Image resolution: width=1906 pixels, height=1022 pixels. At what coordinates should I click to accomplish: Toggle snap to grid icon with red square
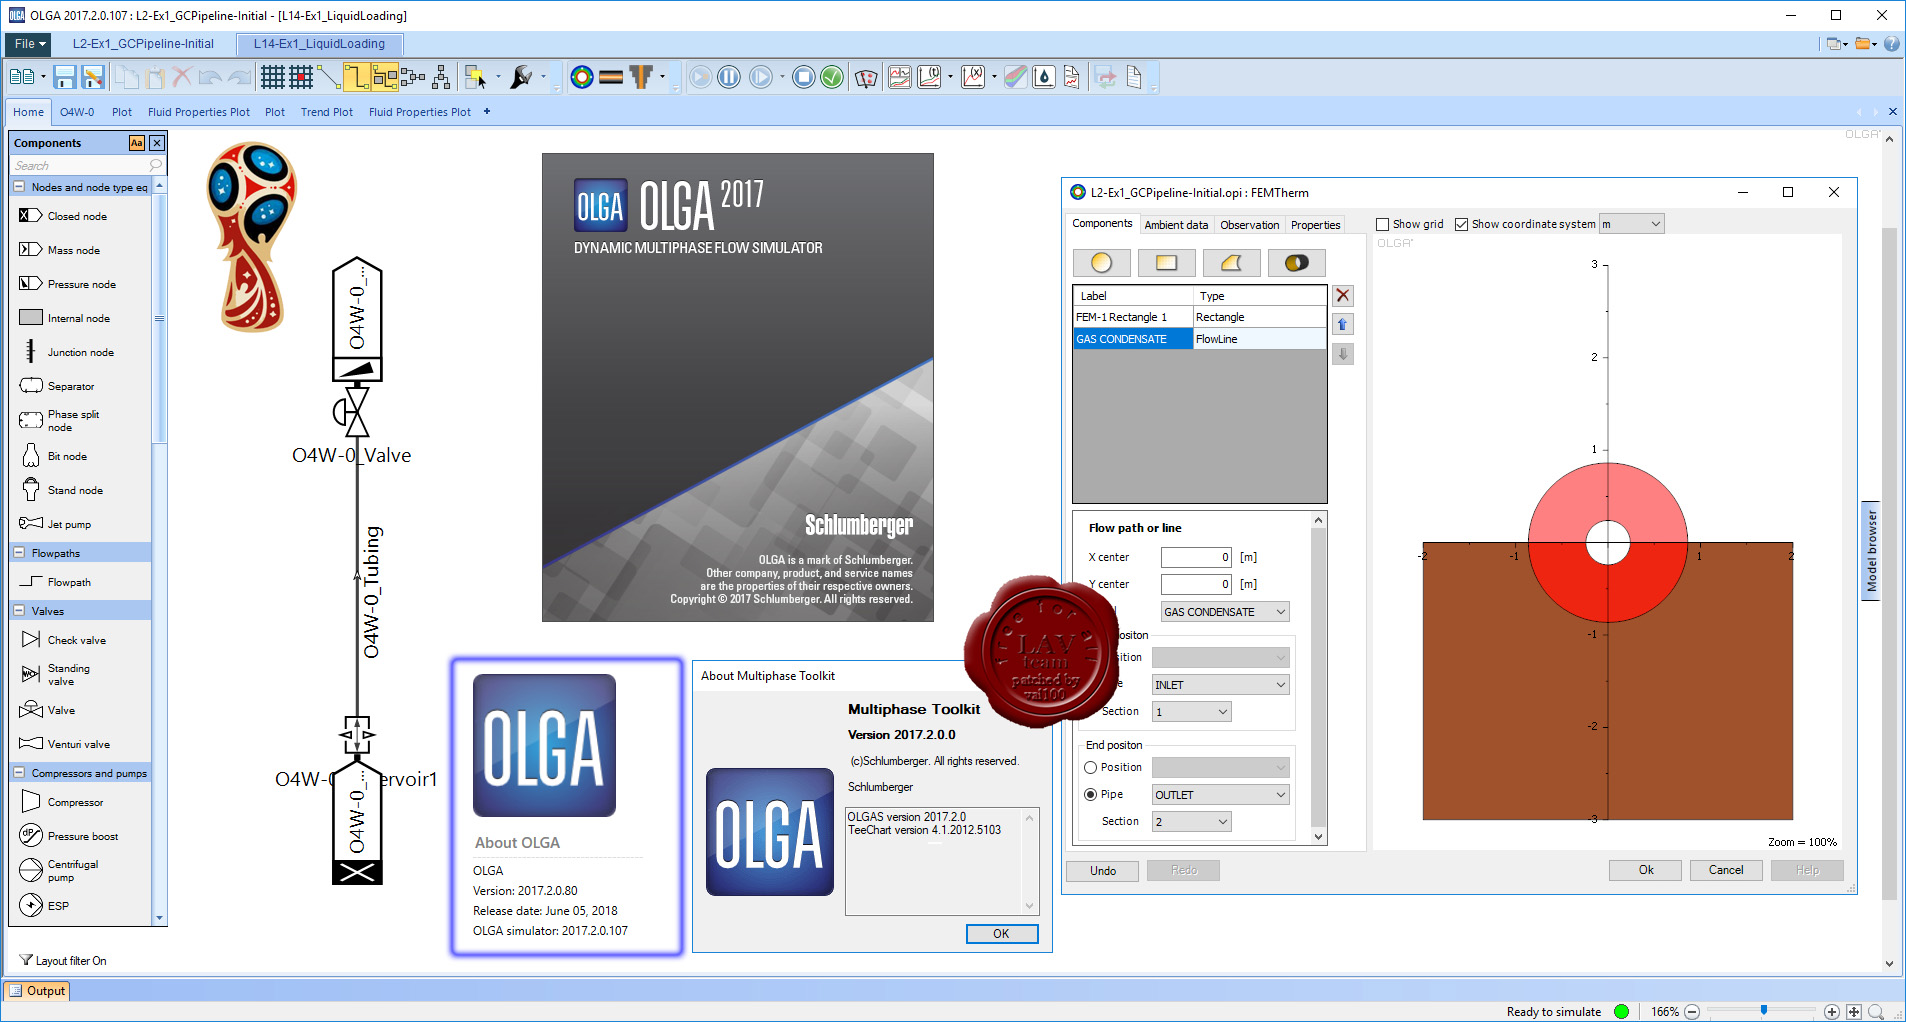[x=301, y=77]
